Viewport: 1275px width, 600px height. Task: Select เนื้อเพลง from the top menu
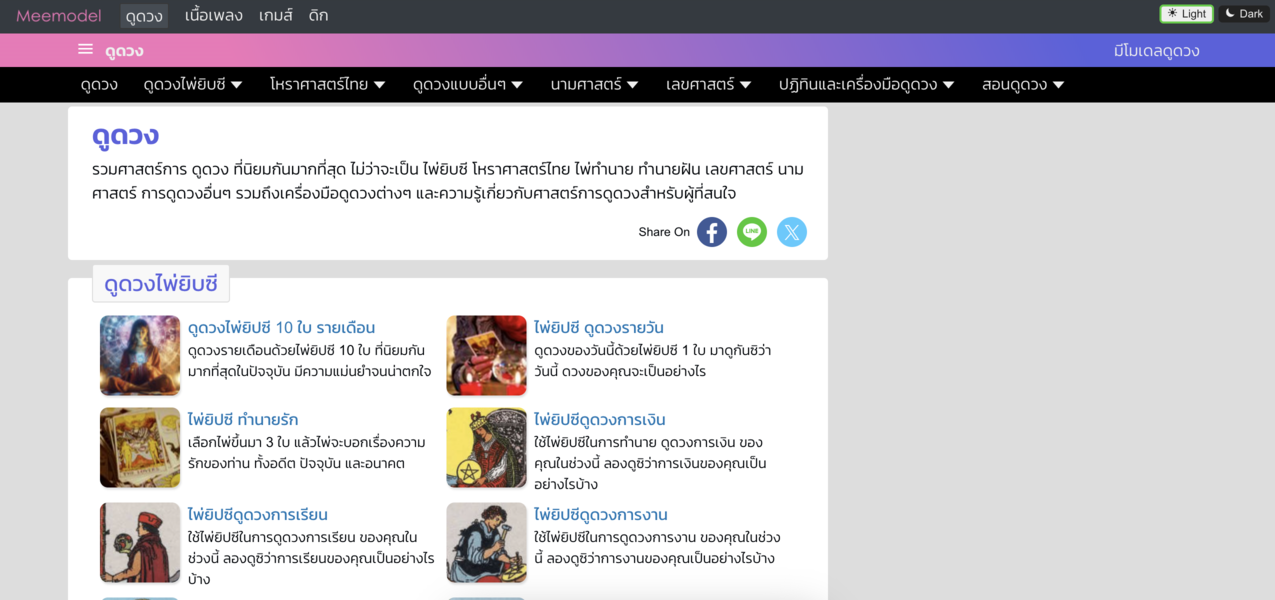click(212, 15)
